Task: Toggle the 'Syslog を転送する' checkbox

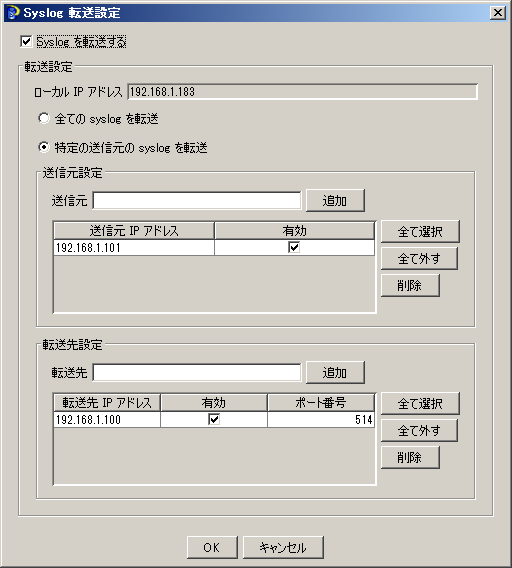Action: coord(26,41)
